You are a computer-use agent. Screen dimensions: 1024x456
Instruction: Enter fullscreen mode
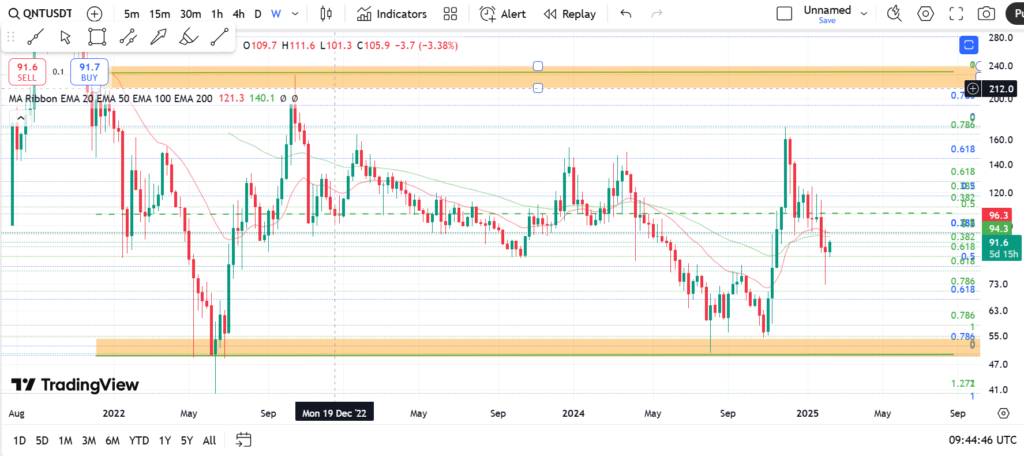956,14
